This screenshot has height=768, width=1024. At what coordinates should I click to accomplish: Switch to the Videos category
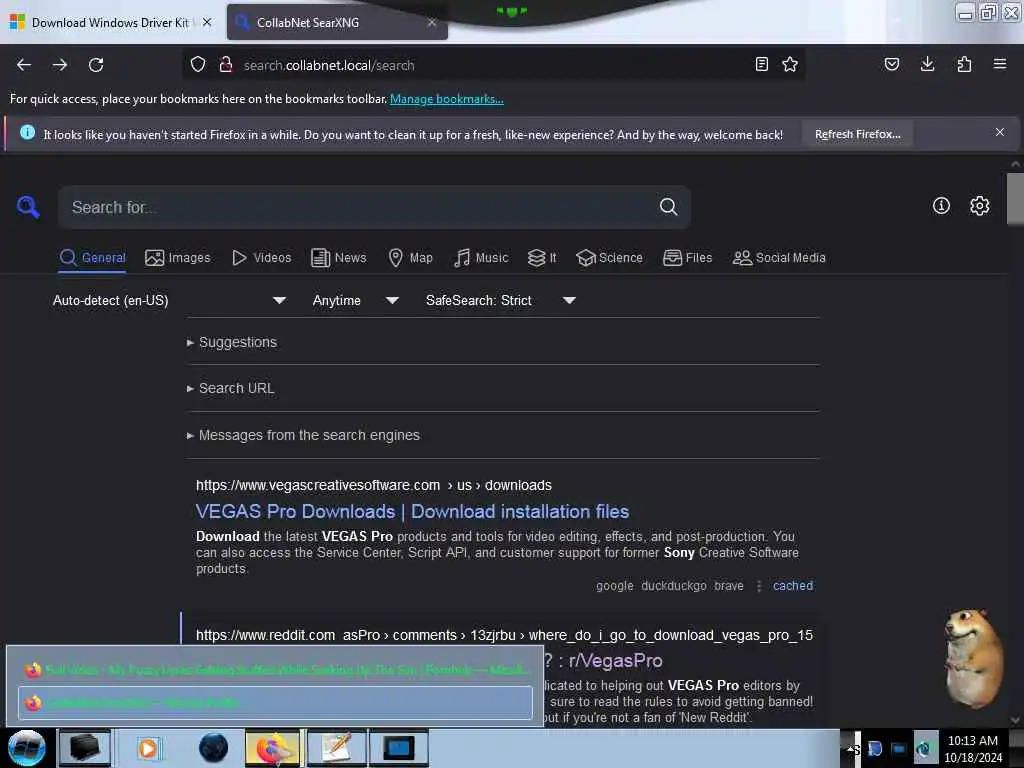[262, 257]
